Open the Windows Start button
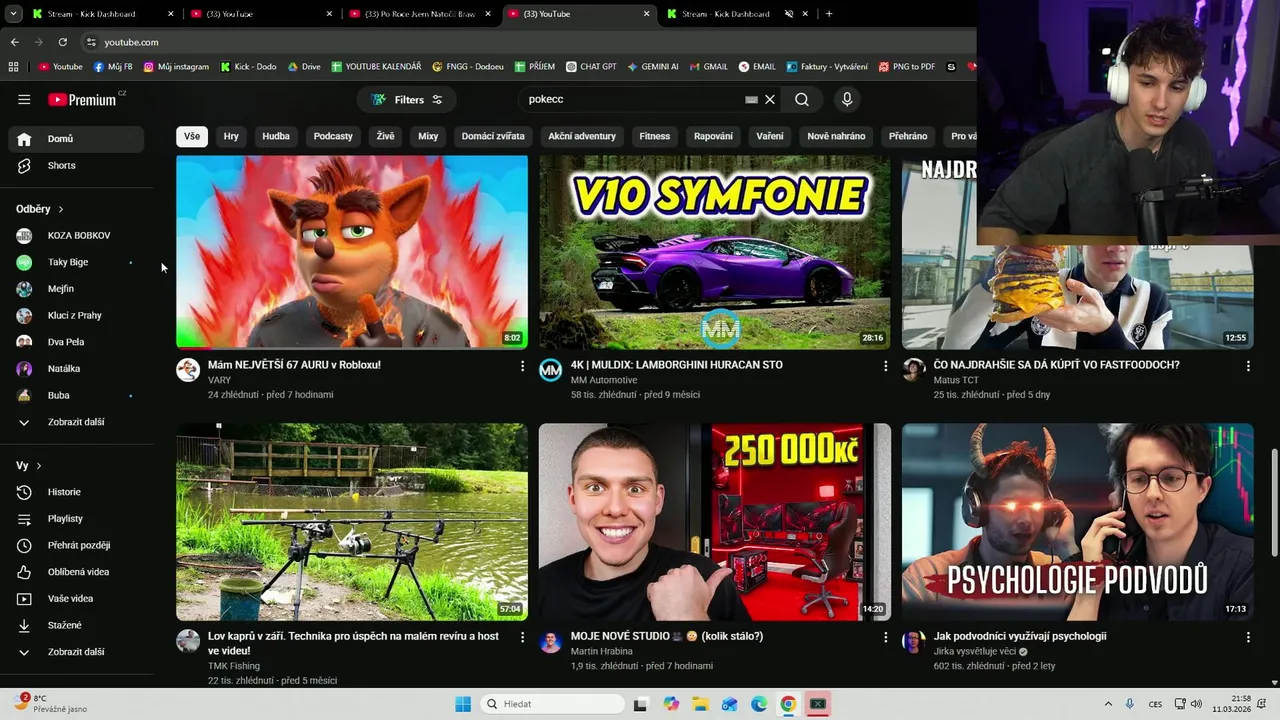1280x720 pixels. pos(463,704)
